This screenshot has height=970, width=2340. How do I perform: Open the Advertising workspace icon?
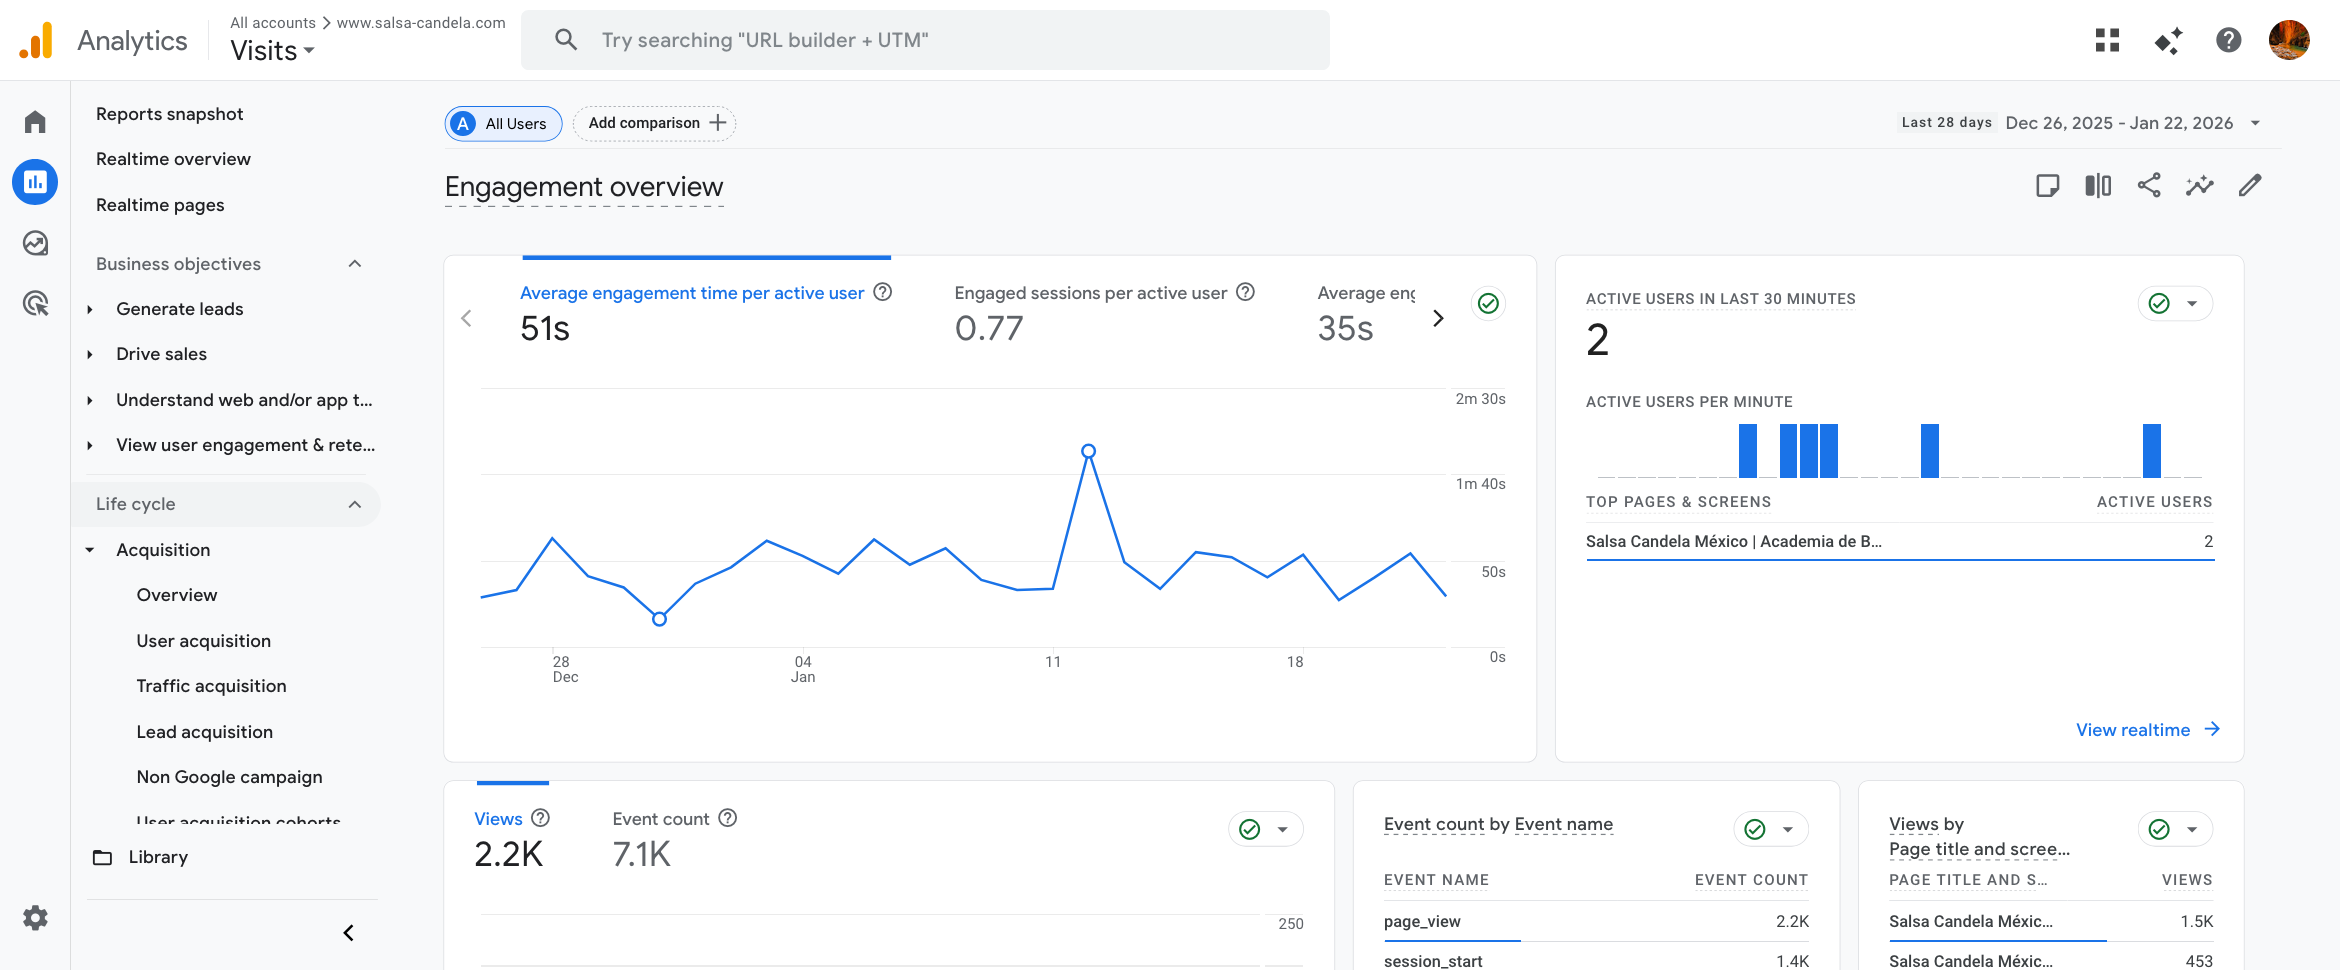(x=34, y=304)
